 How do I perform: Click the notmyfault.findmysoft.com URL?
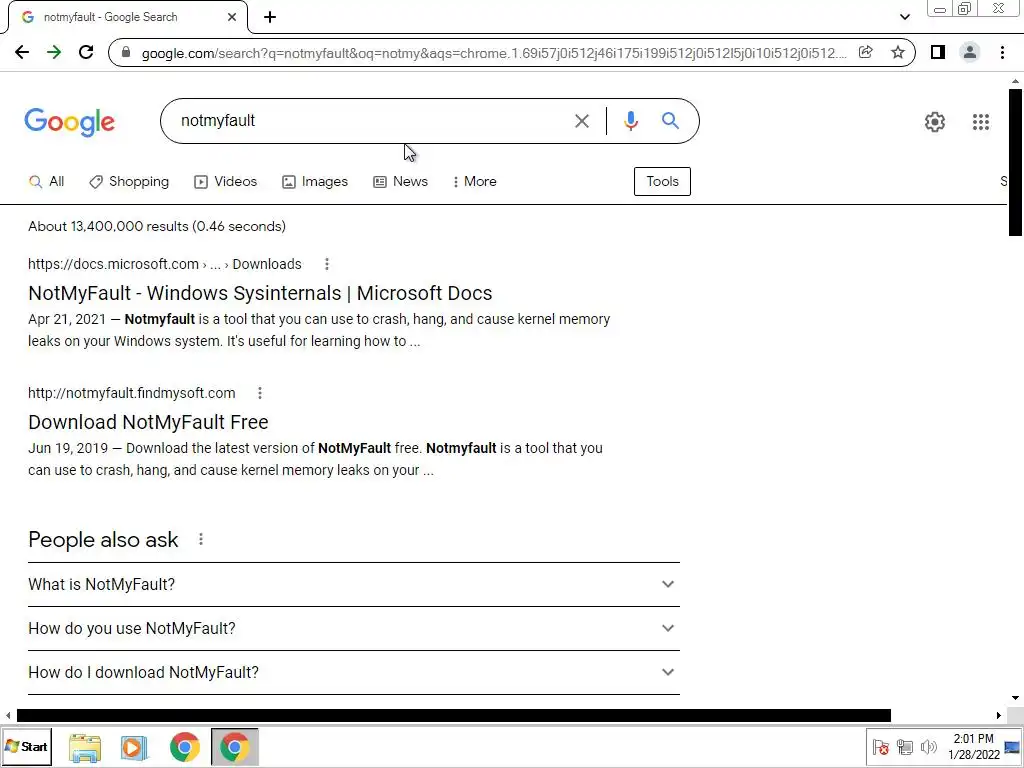[132, 393]
